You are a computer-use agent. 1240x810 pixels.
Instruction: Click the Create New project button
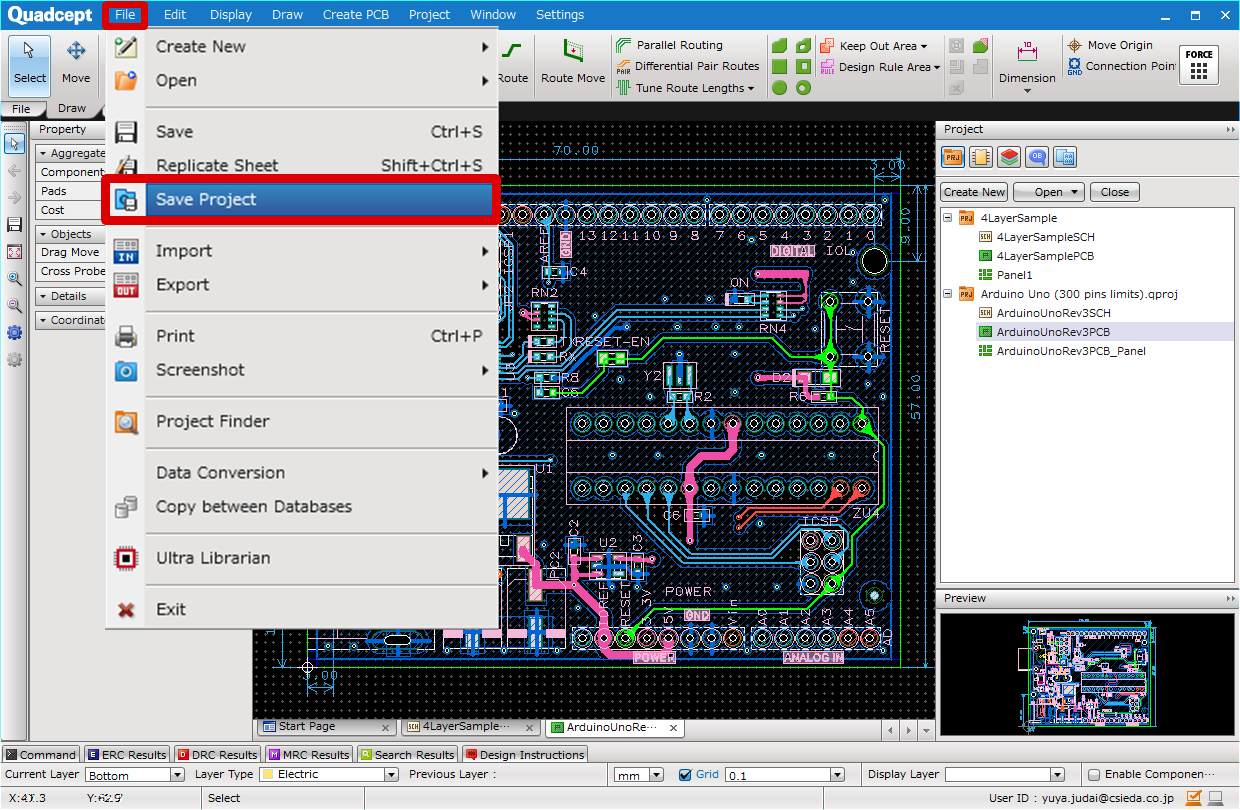pos(974,192)
